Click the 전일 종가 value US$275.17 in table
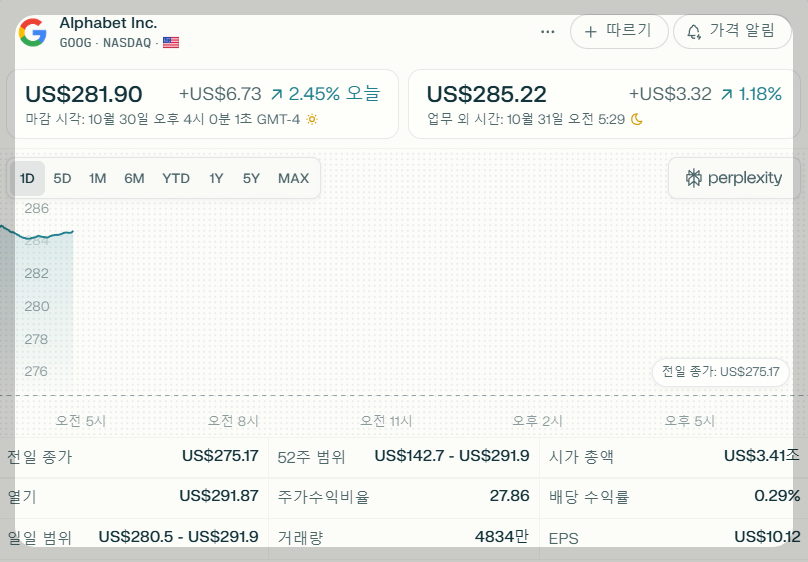 tap(220, 456)
